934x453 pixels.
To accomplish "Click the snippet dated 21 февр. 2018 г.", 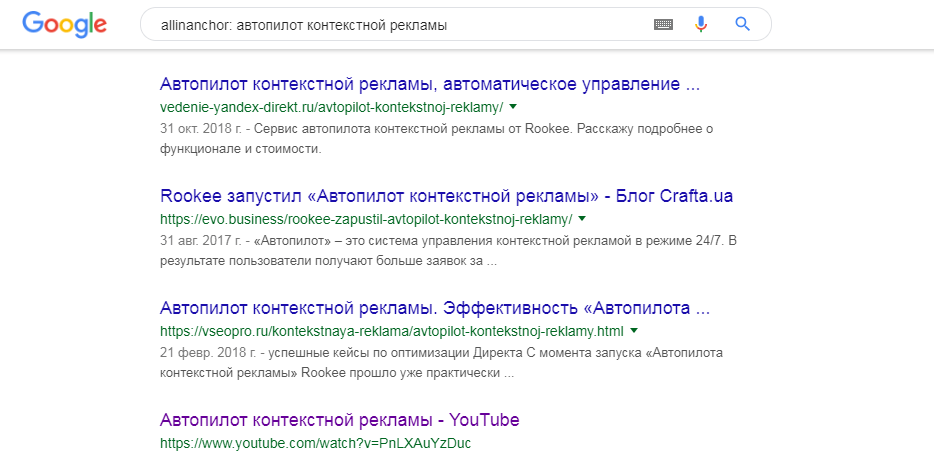I will (441, 363).
